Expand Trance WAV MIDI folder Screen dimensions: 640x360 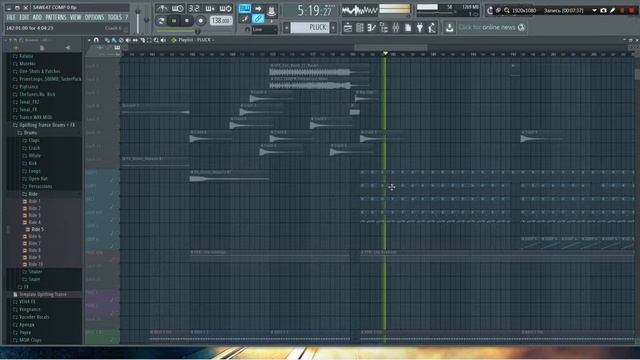point(36,117)
